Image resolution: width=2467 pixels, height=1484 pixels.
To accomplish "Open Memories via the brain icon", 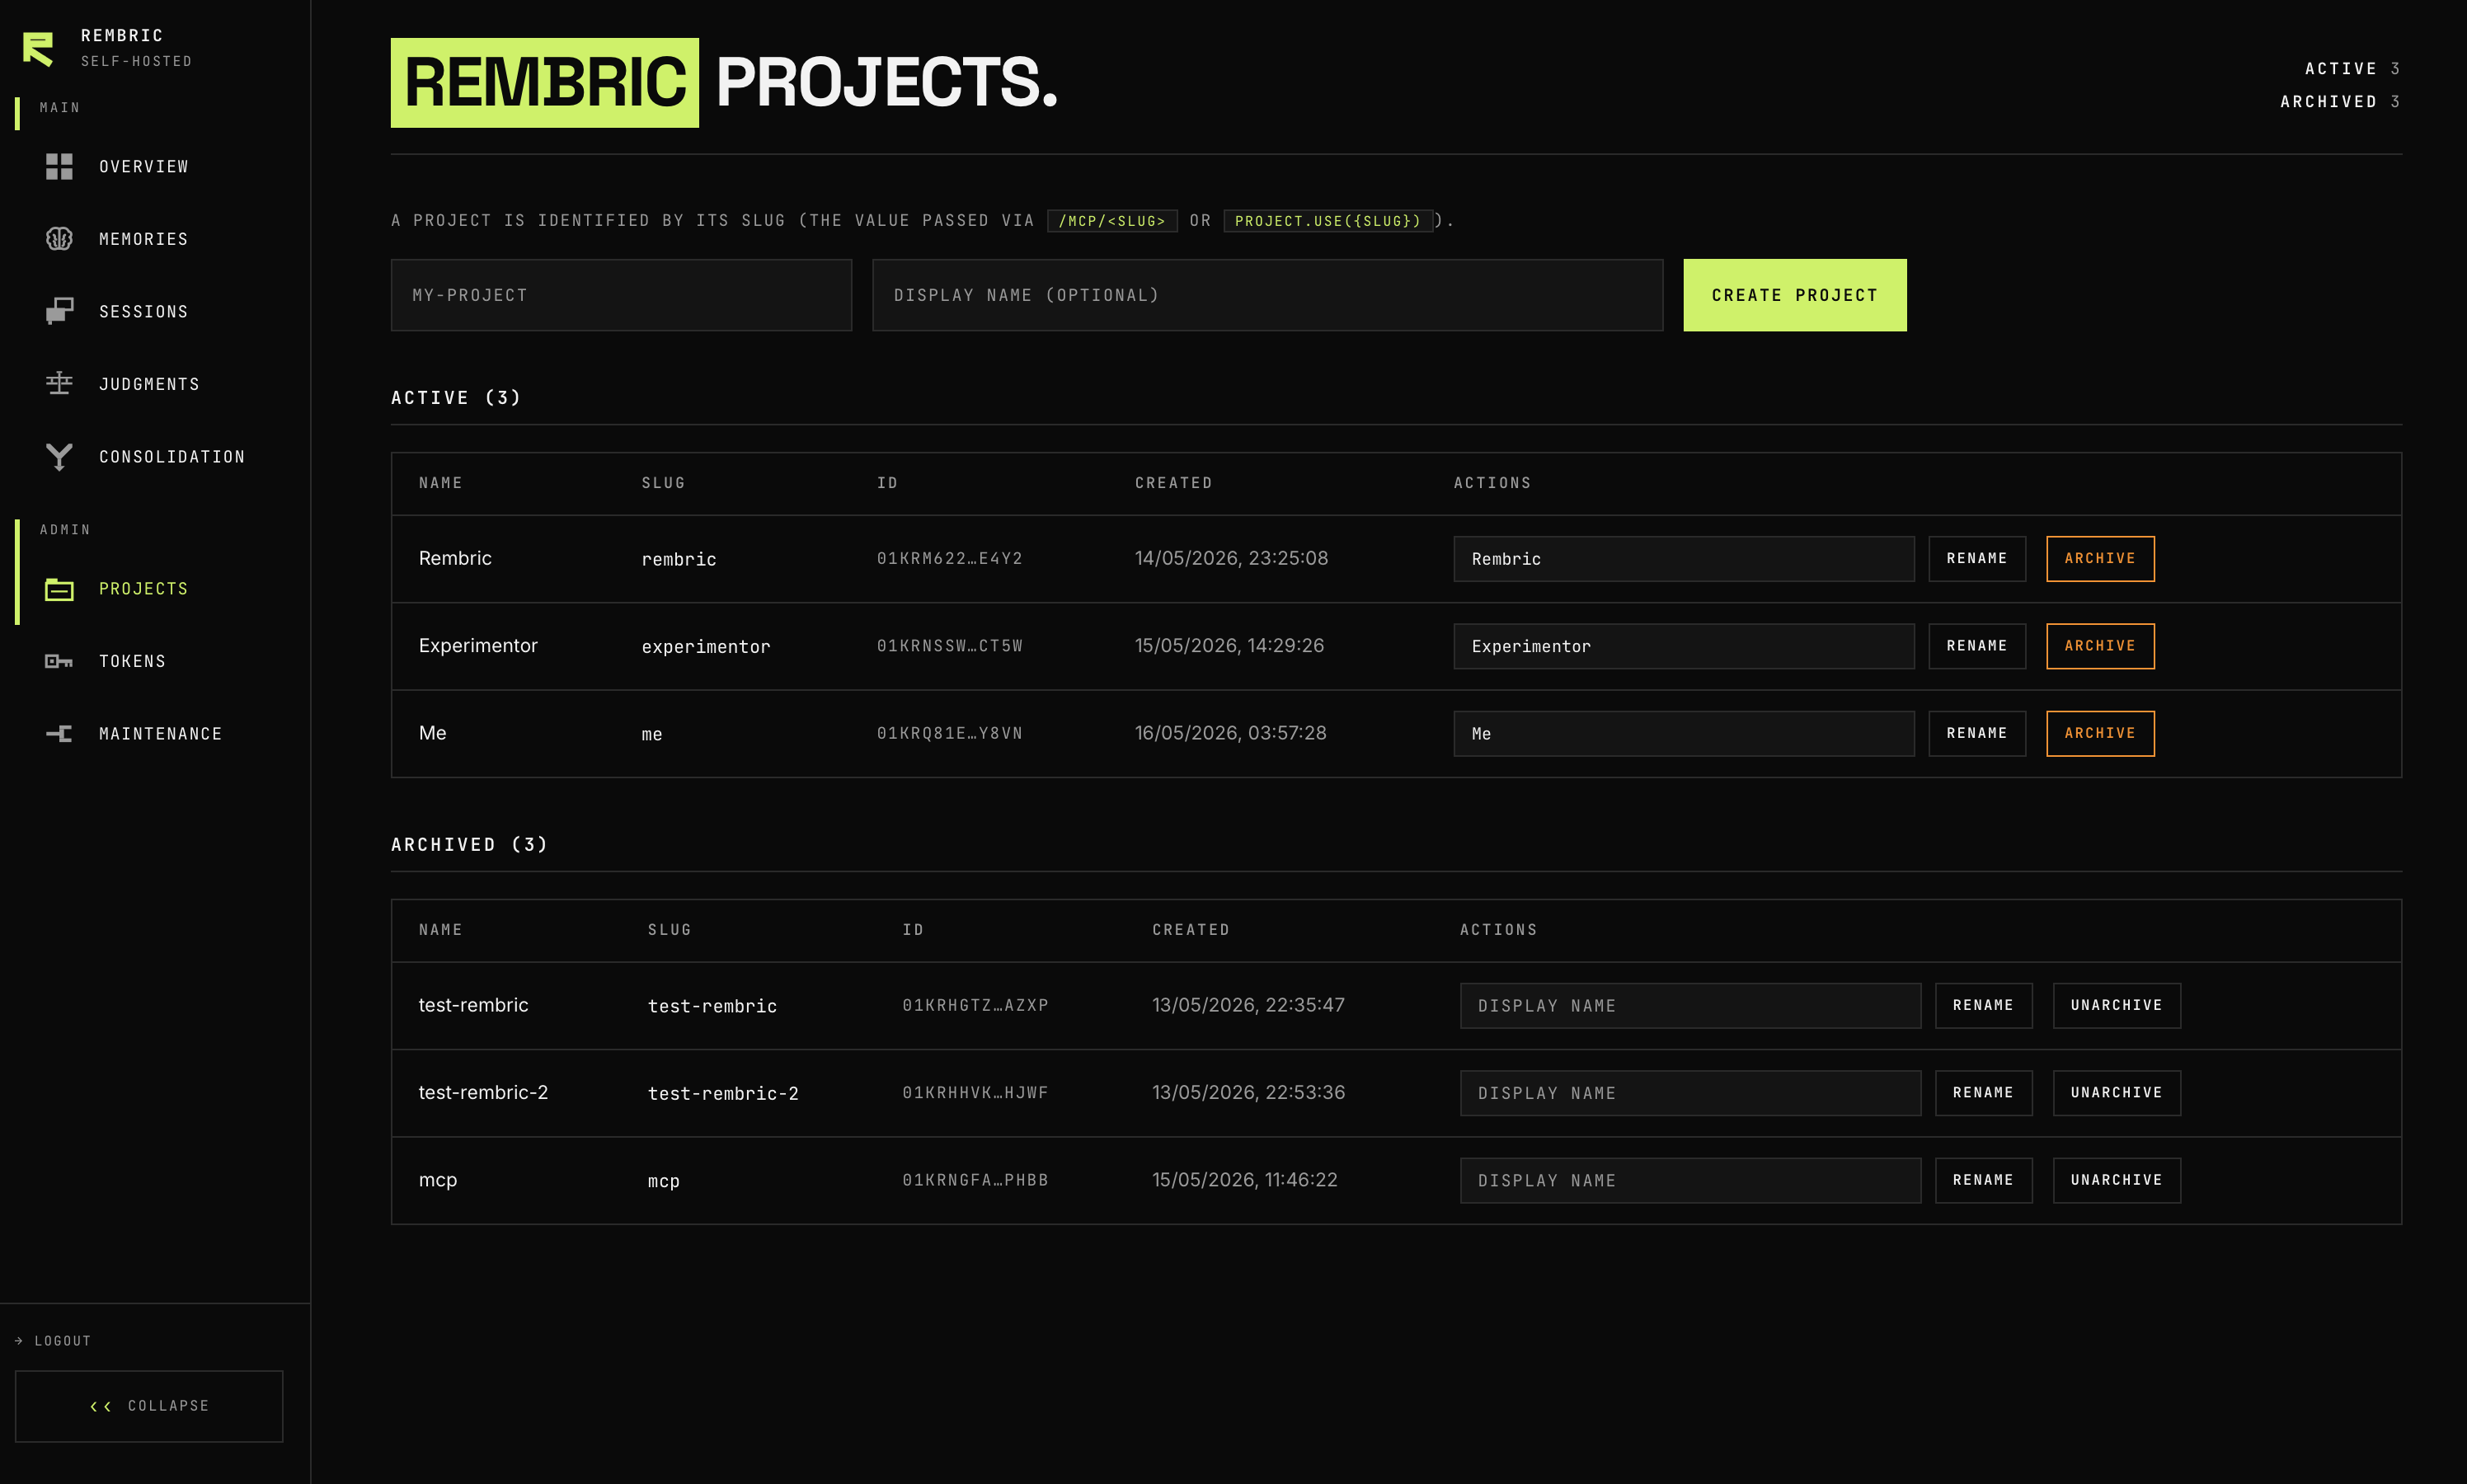I will (x=59, y=239).
